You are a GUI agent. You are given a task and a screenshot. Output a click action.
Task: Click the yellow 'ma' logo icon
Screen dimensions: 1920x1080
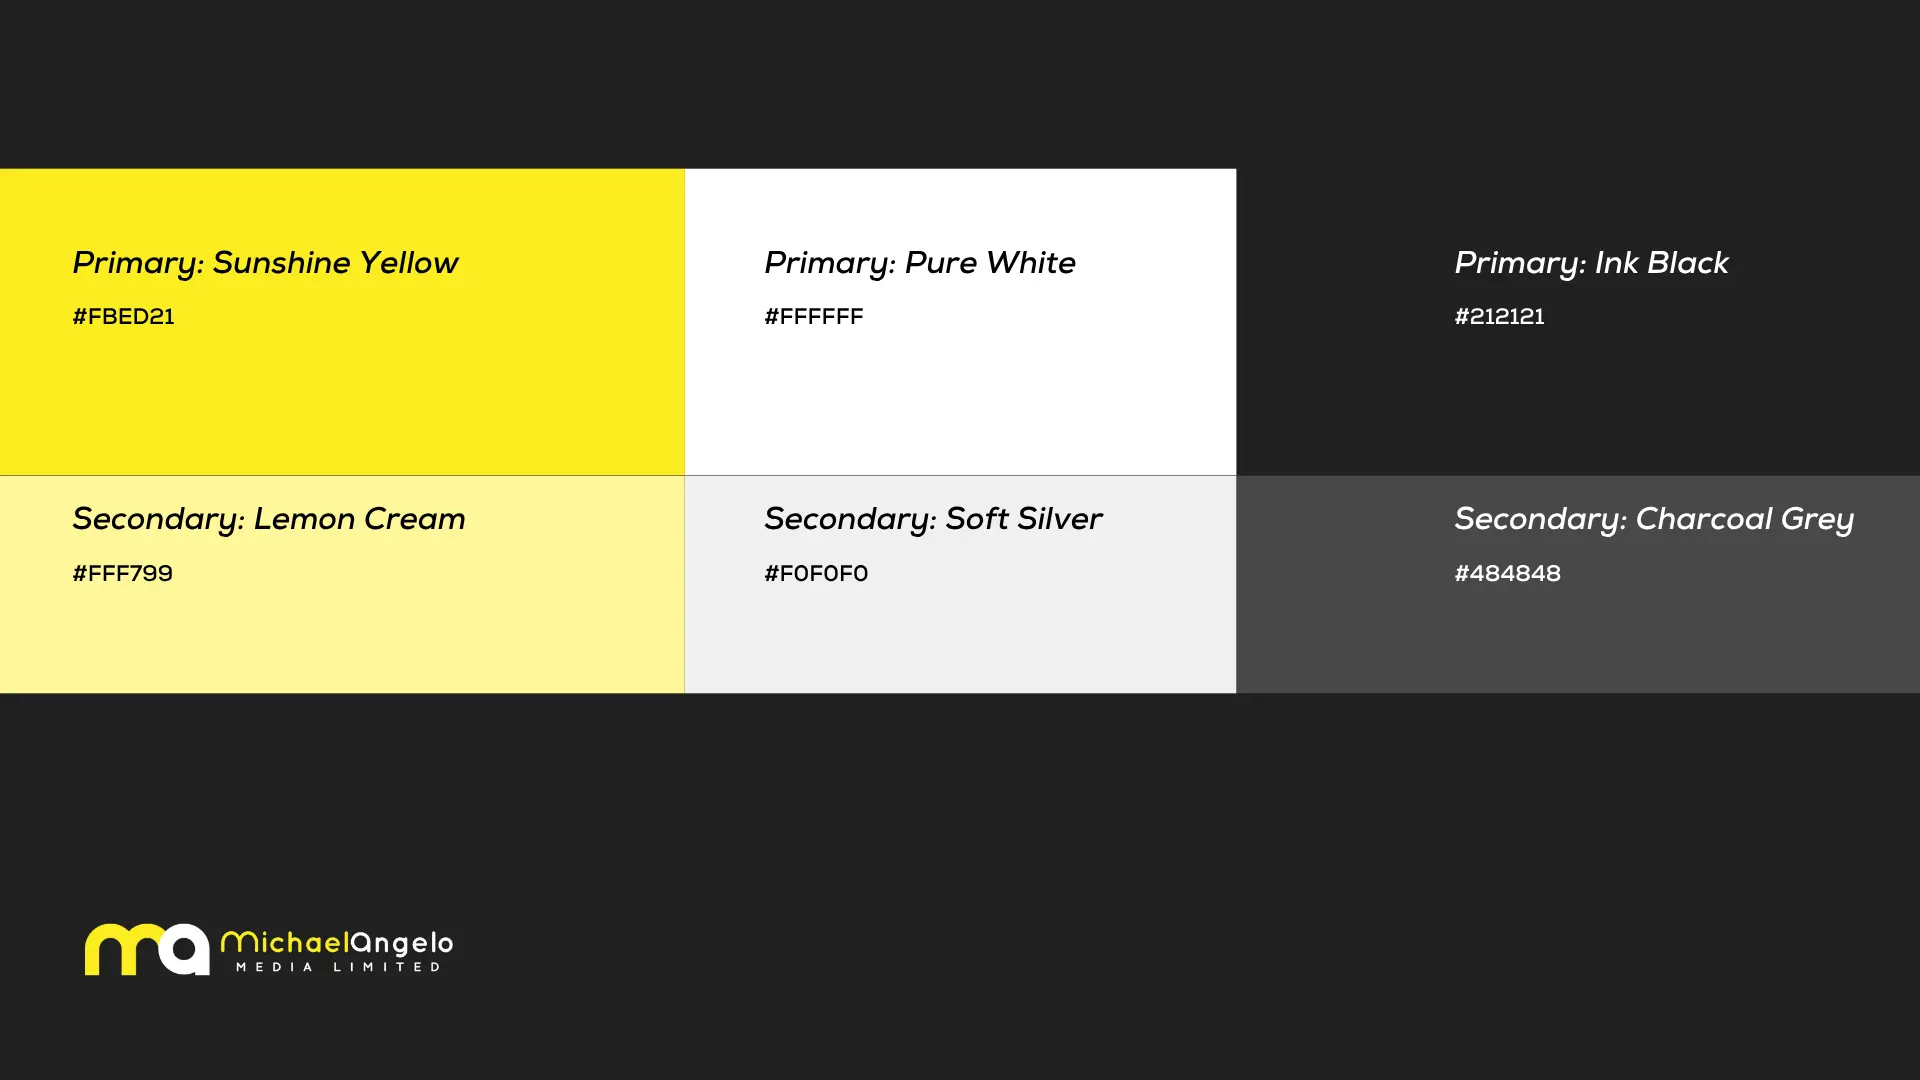pyautogui.click(x=146, y=949)
